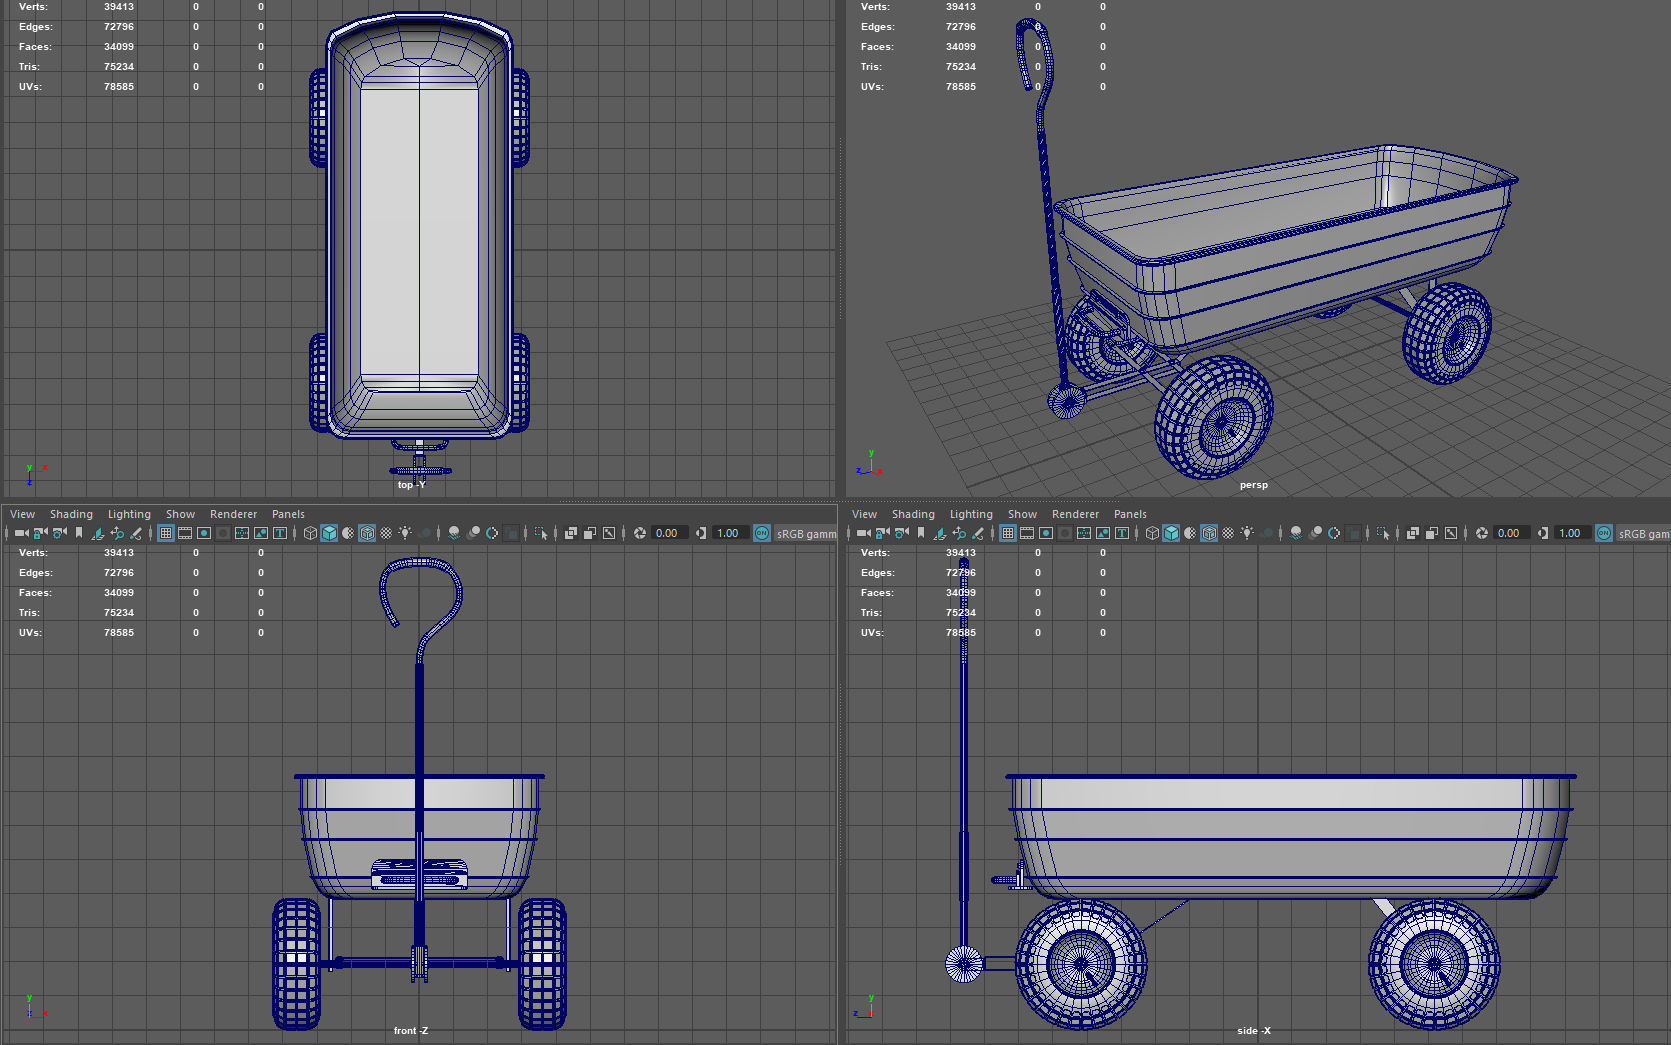1671x1045 pixels.
Task: Open Panels menu in front panel
Action: [x=288, y=514]
